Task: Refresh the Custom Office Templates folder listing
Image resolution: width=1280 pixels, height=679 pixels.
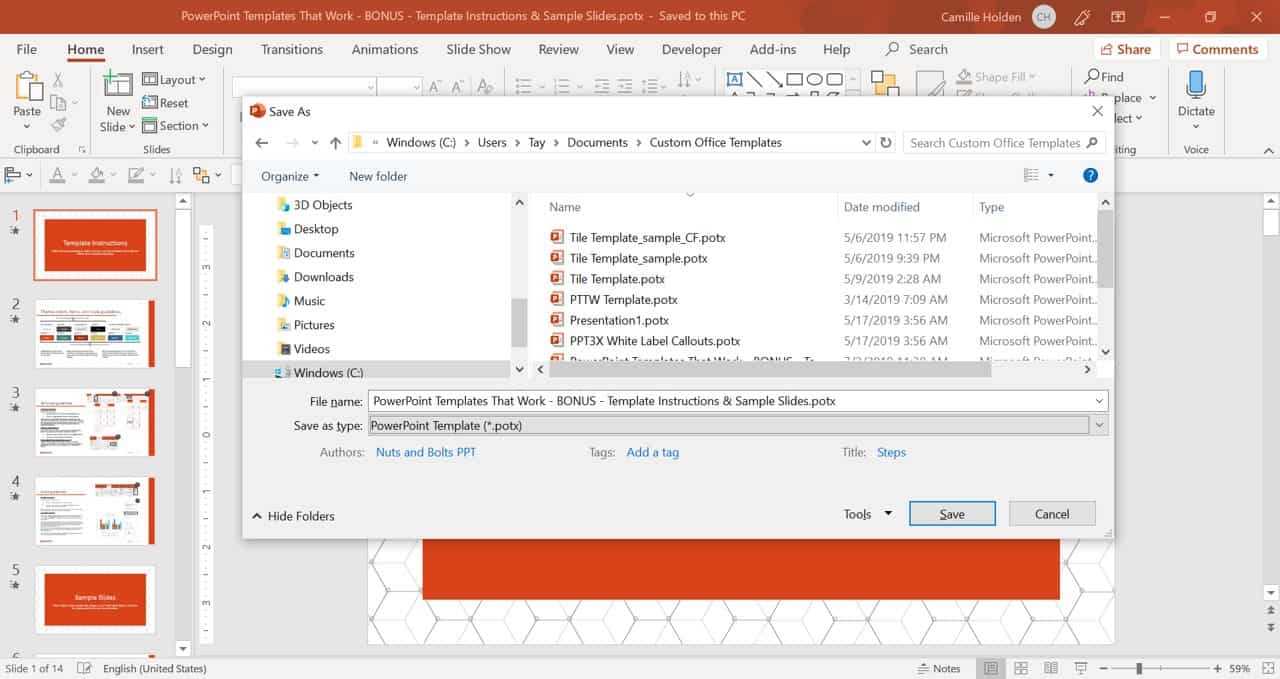Action: [x=885, y=143]
